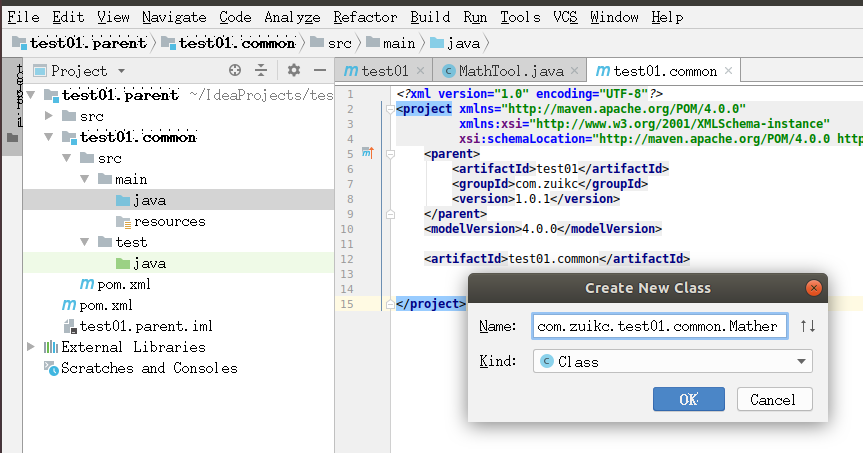Click the Cancel button
The width and height of the screenshot is (863, 453).
pyautogui.click(x=774, y=399)
